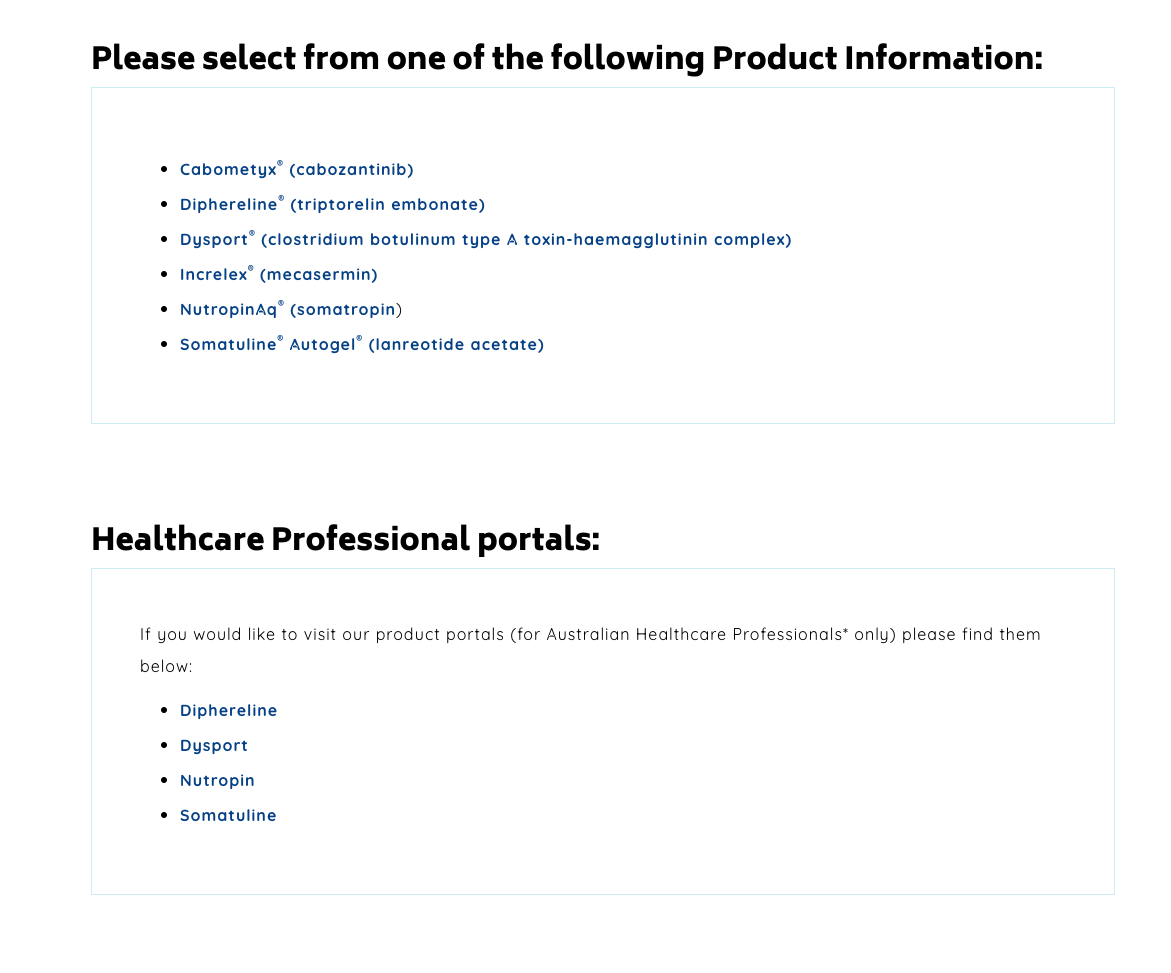Click the word 'below:' in the portals paragraph
The width and height of the screenshot is (1171, 973).
[x=166, y=667]
